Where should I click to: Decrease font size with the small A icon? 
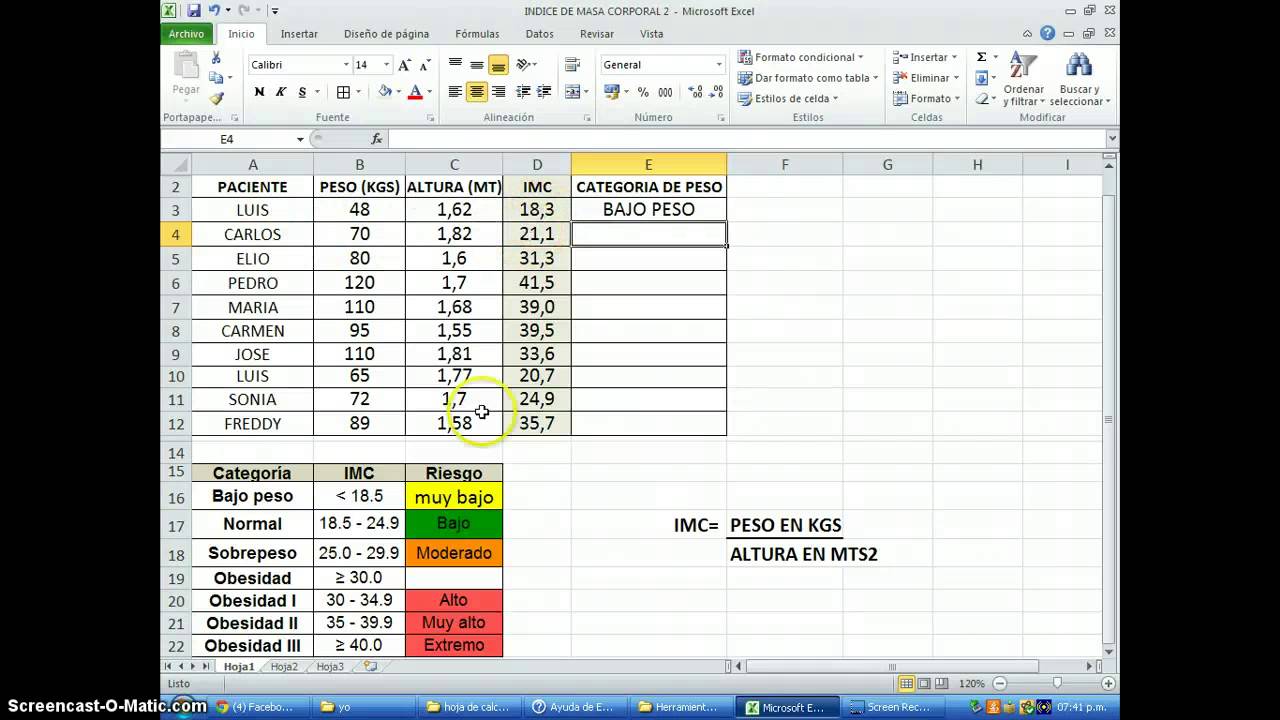point(424,65)
